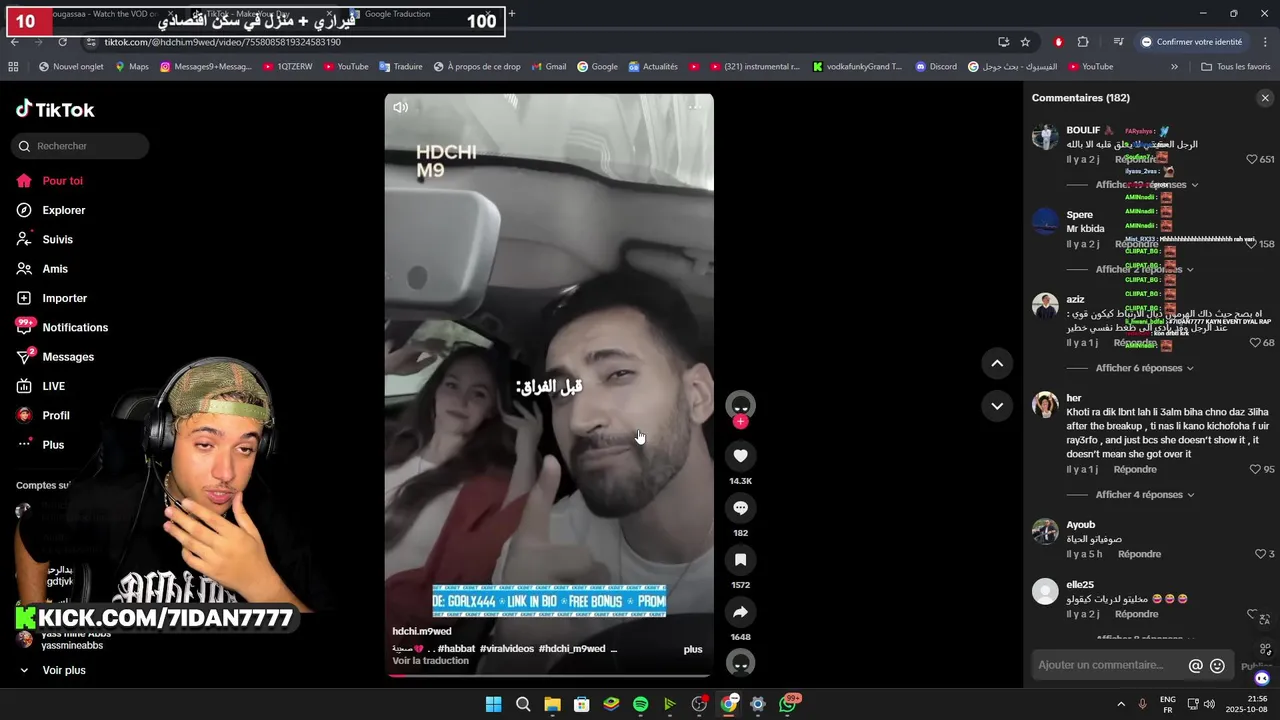
Task: Open Plus menu in sidebar
Action: click(x=53, y=445)
